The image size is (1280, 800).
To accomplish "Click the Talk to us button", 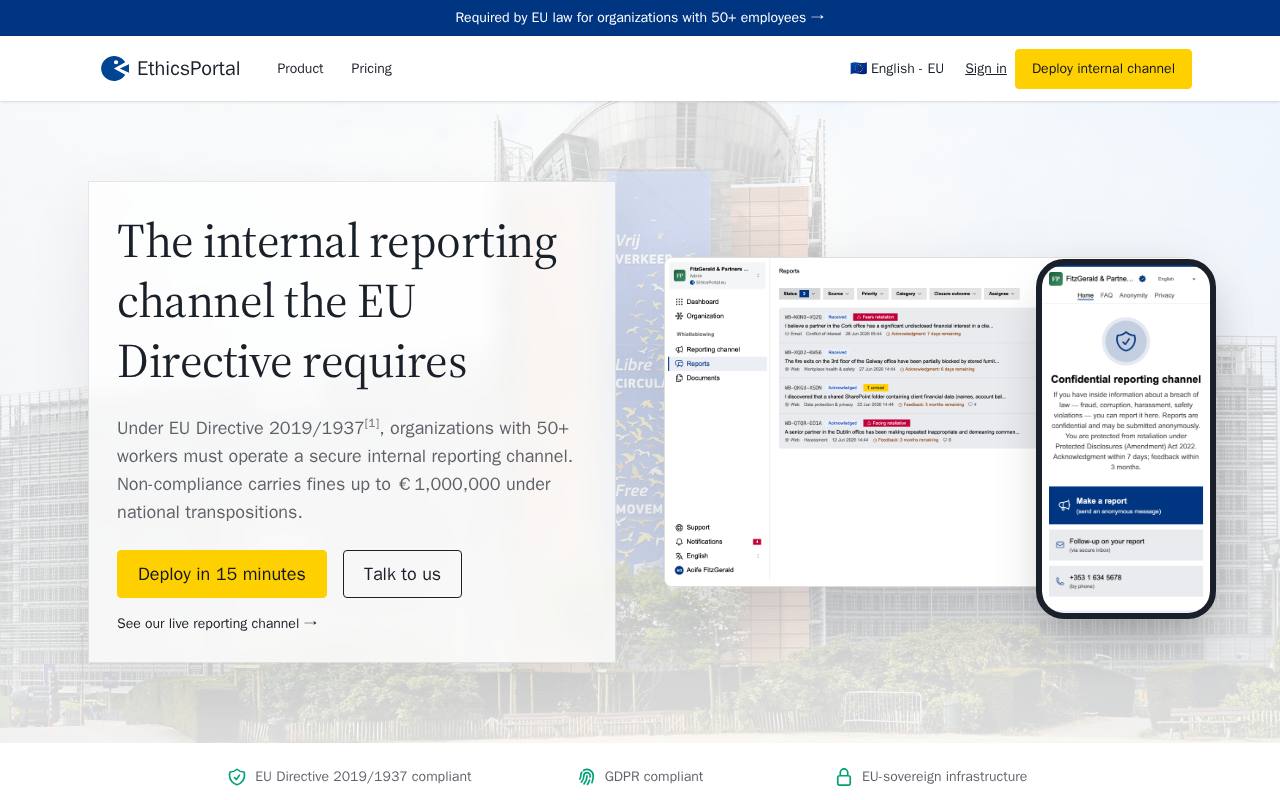I will (402, 574).
